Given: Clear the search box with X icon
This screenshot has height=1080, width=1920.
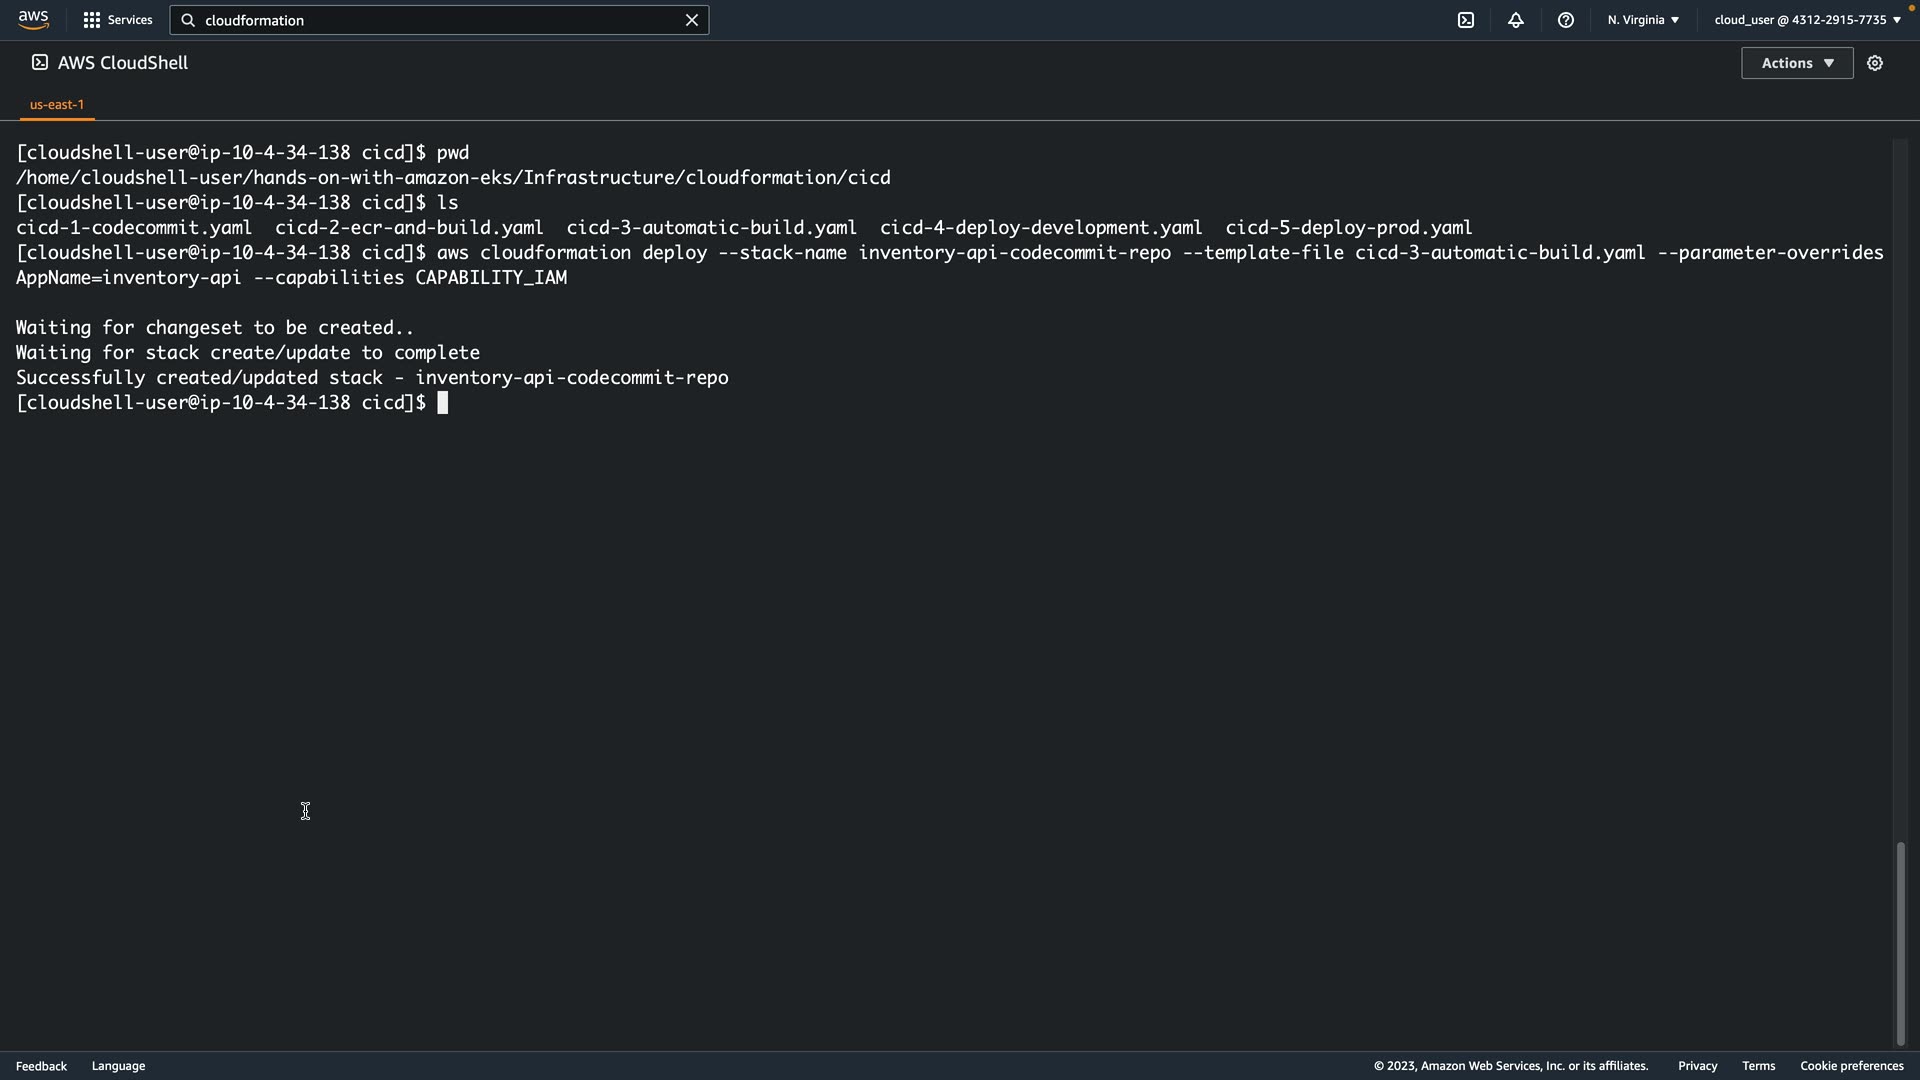Looking at the screenshot, I should click(691, 20).
